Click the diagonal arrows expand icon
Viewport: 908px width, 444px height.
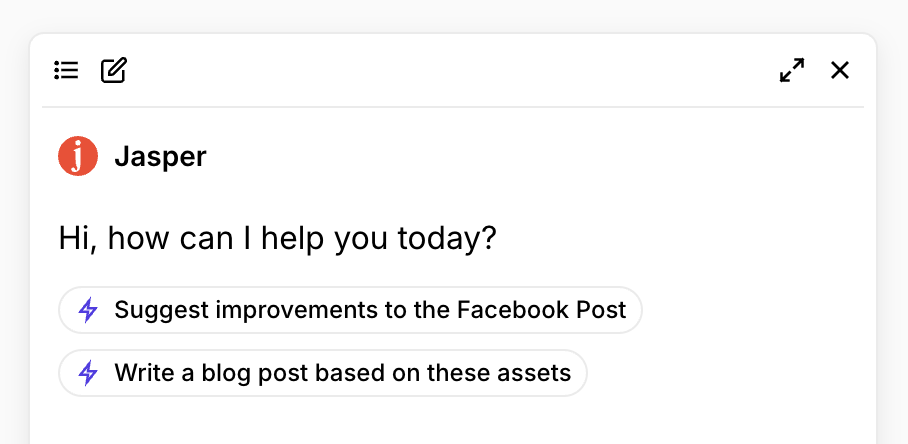tap(792, 70)
